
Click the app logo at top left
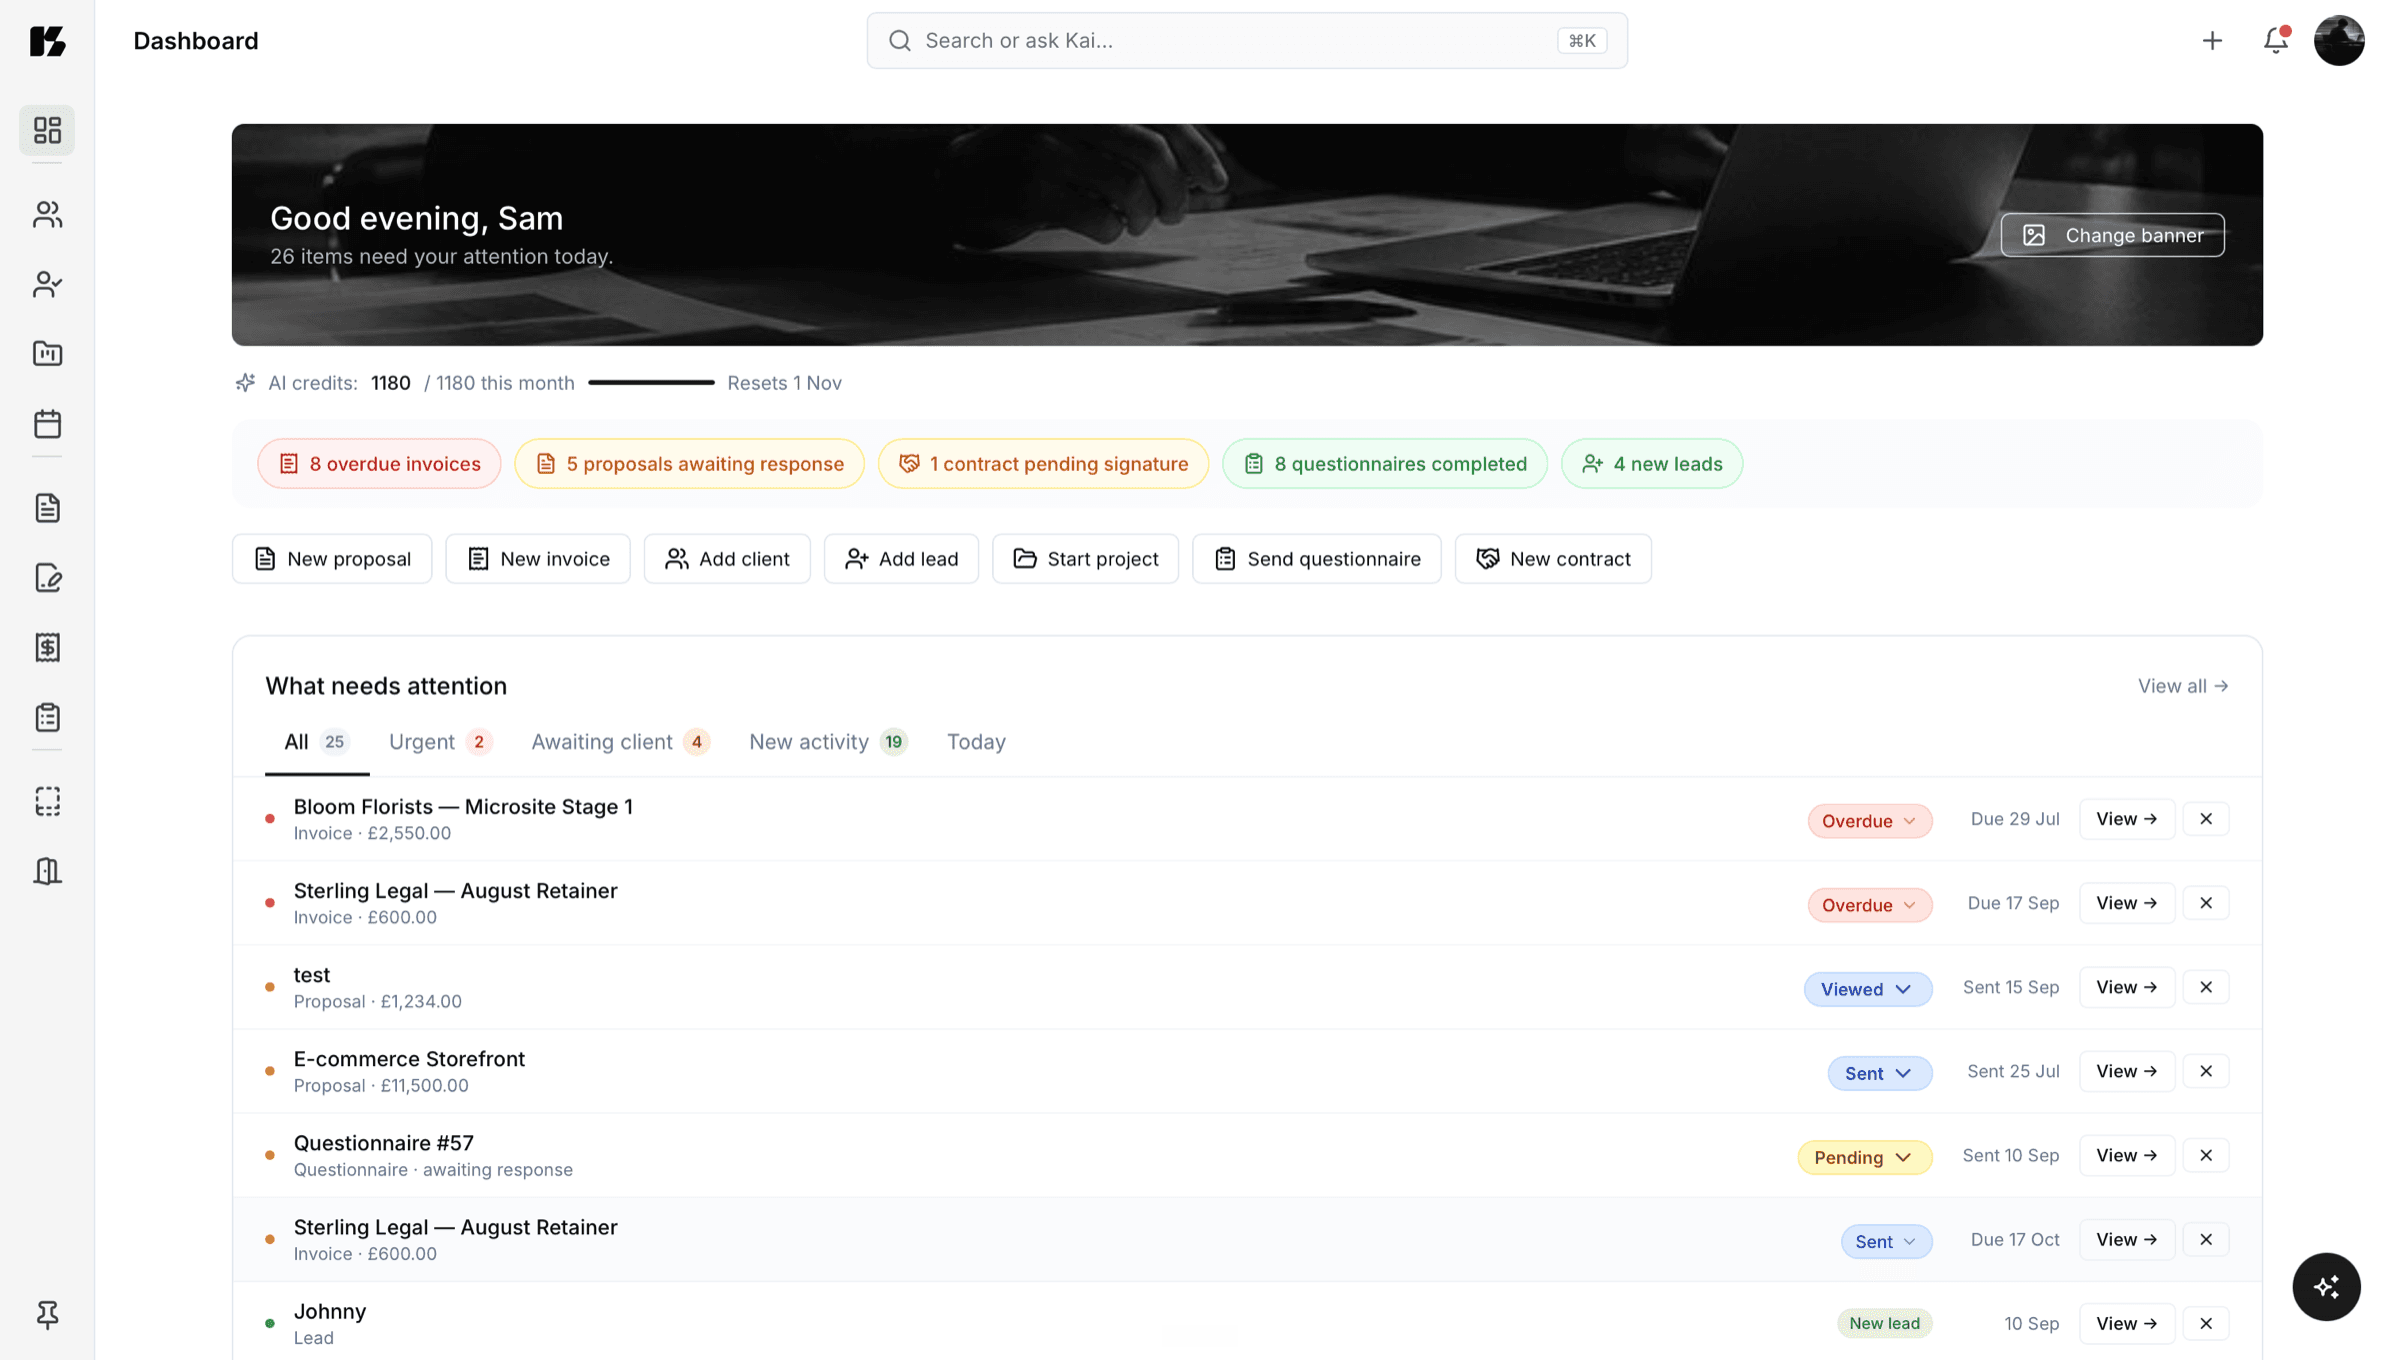point(47,40)
